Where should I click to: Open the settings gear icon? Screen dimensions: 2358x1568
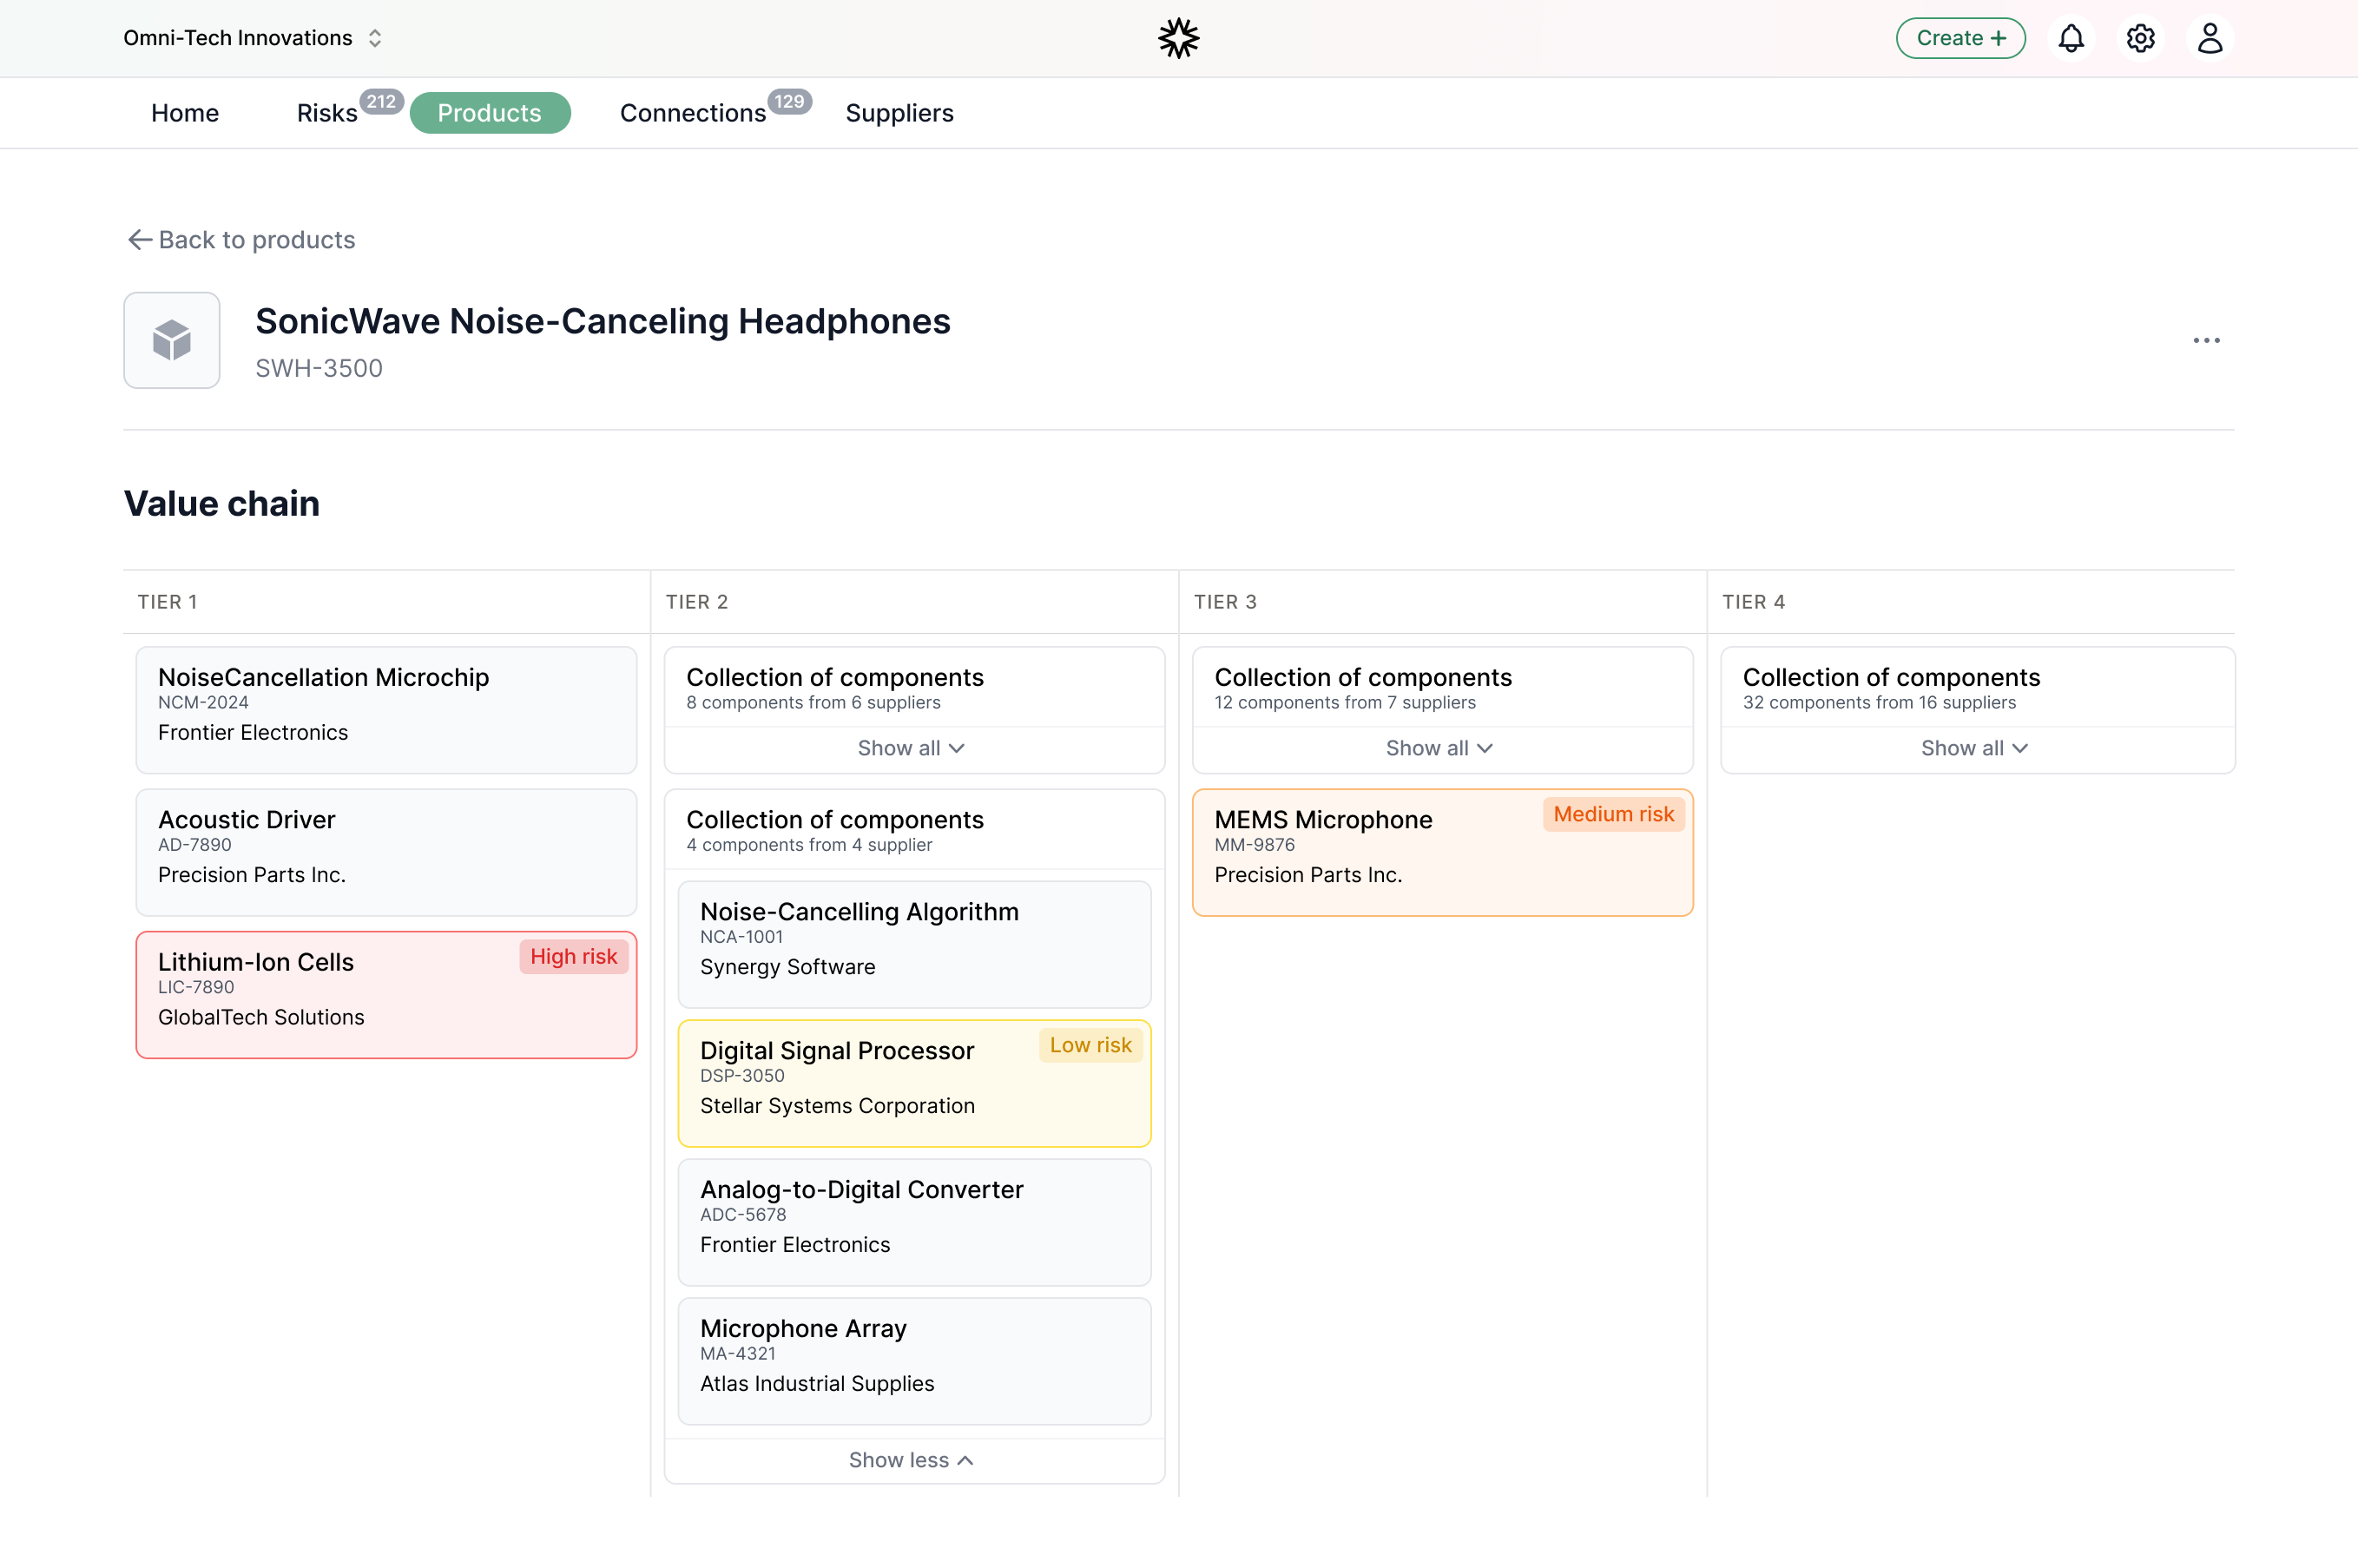click(x=2139, y=38)
